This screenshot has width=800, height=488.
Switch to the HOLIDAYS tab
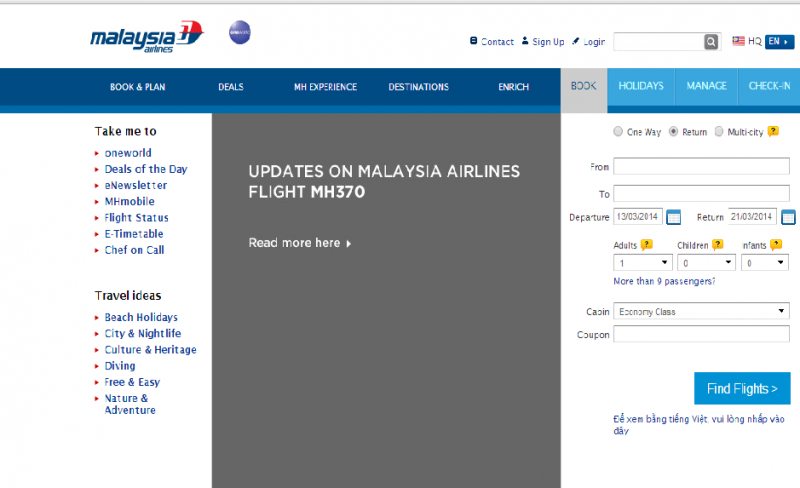point(641,87)
